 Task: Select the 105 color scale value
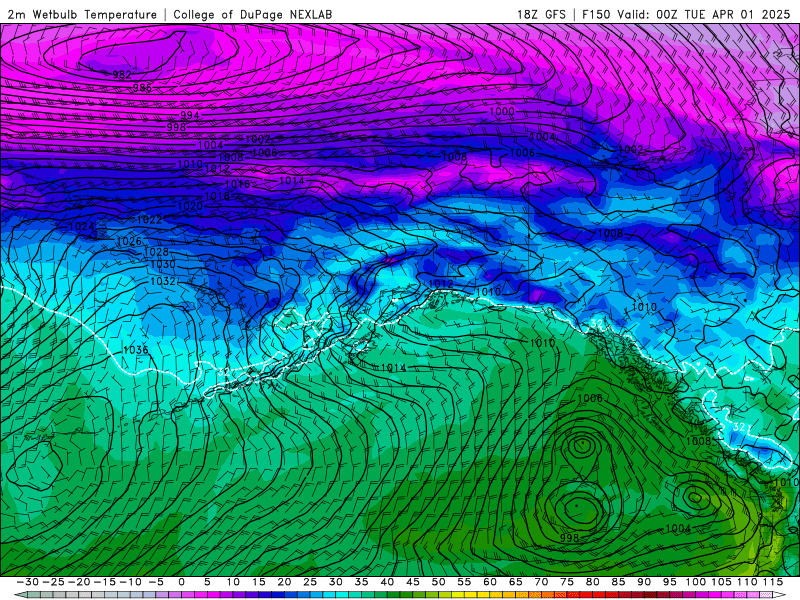pyautogui.click(x=721, y=582)
